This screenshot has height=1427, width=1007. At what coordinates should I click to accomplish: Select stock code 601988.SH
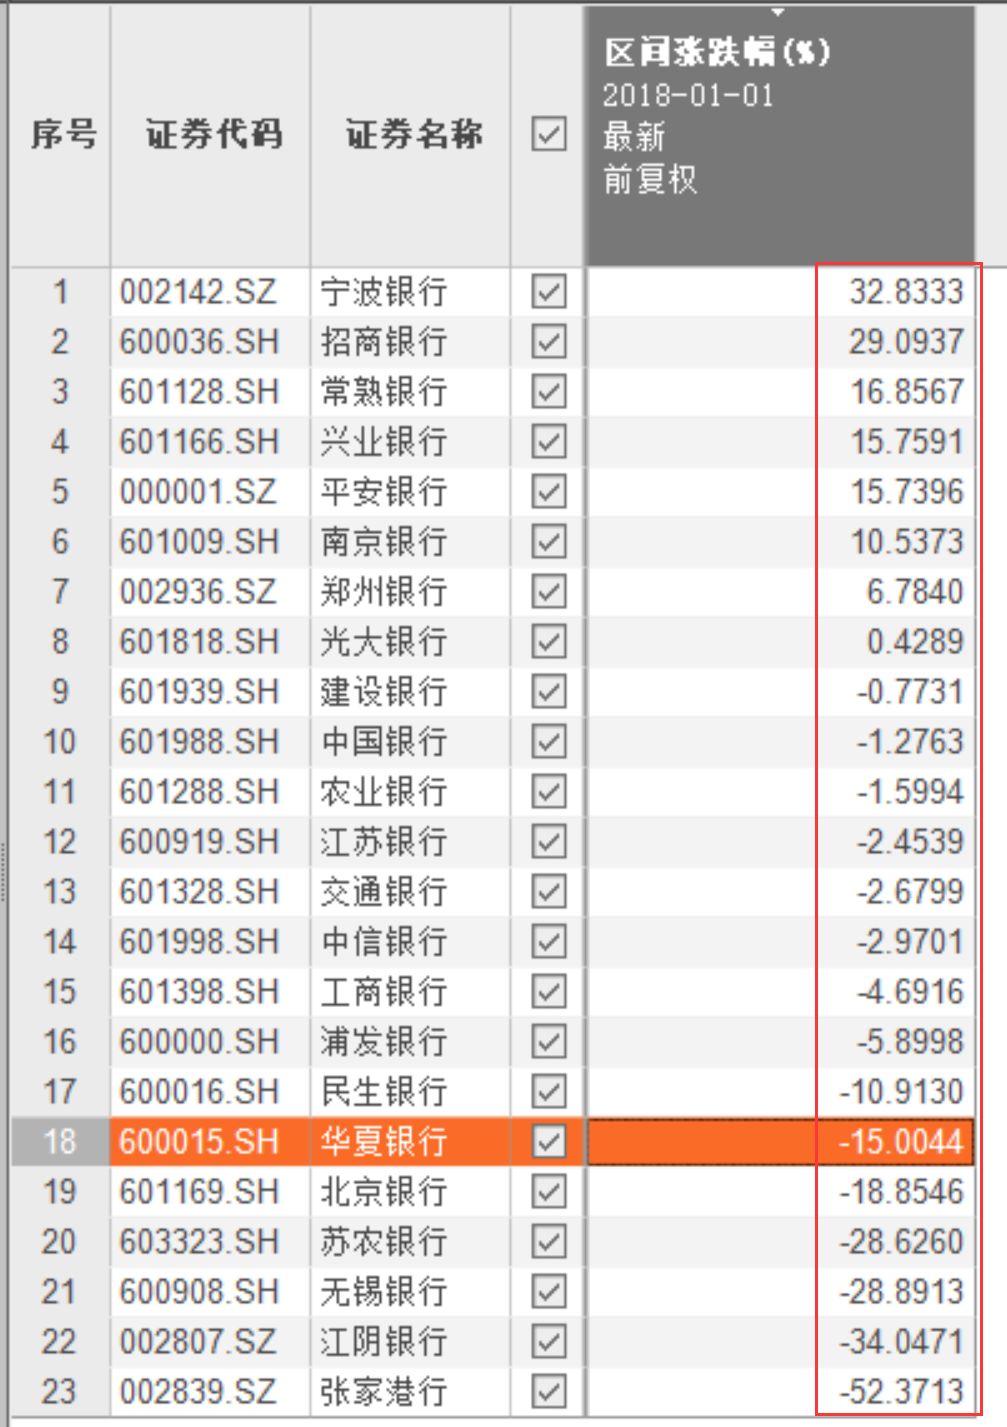coord(199,742)
